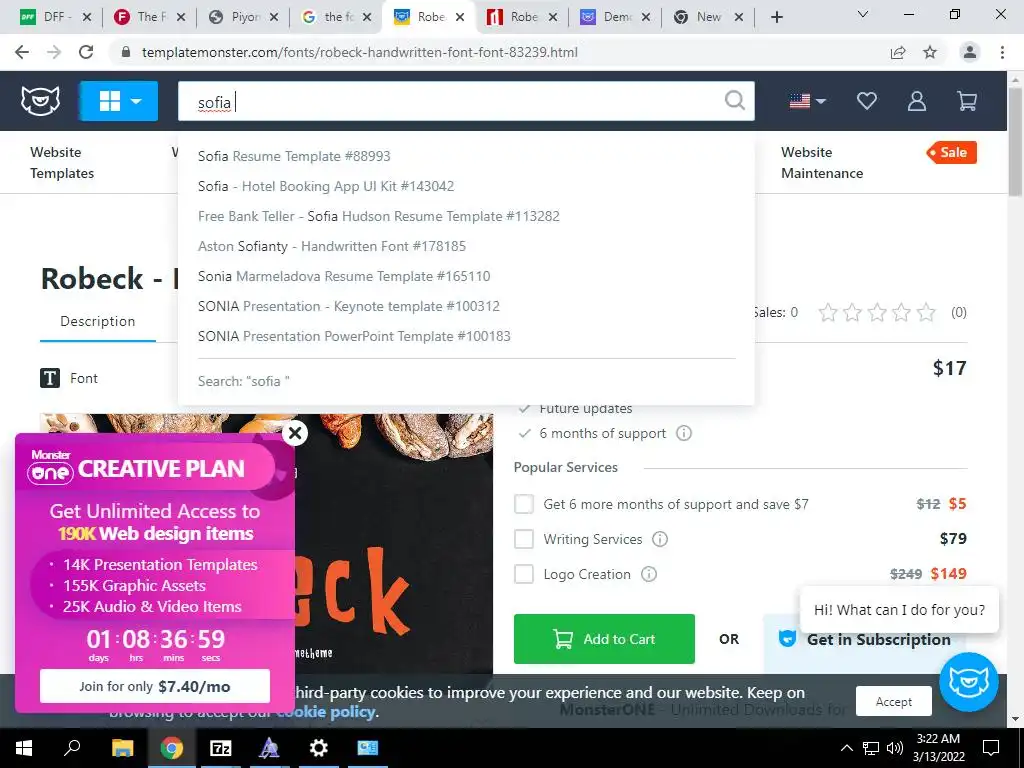Accept the cookies notice
The width and height of the screenshot is (1024, 768).
(893, 701)
